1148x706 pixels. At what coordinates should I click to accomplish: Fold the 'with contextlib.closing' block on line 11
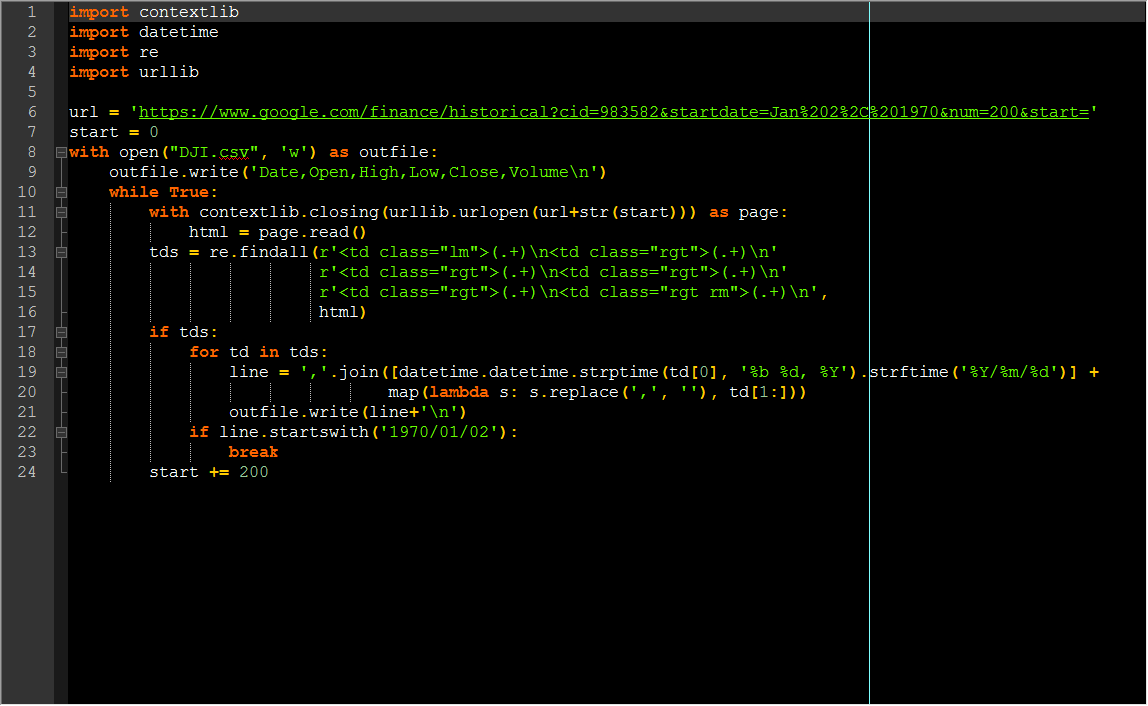62,212
